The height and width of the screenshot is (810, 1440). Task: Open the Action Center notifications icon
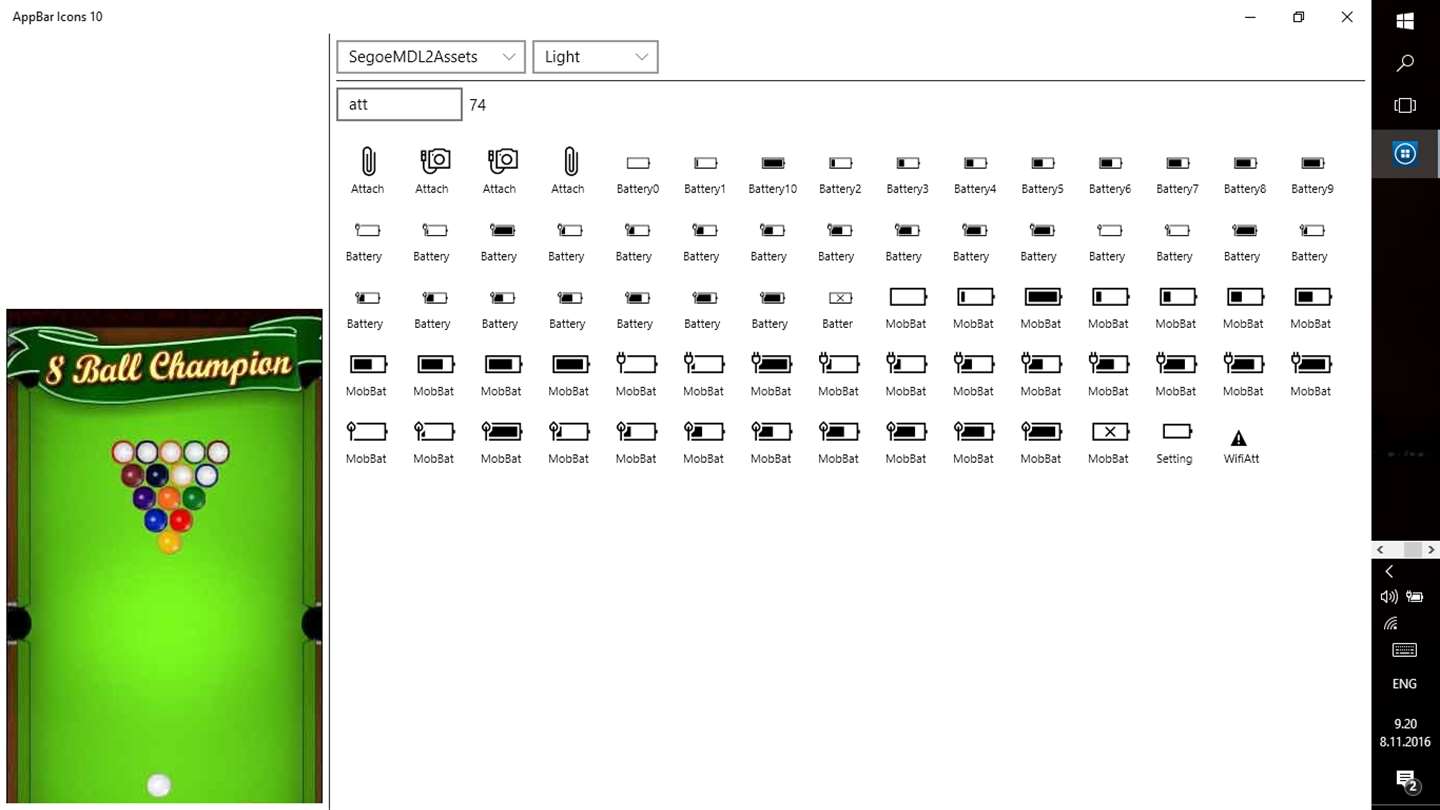click(1407, 780)
